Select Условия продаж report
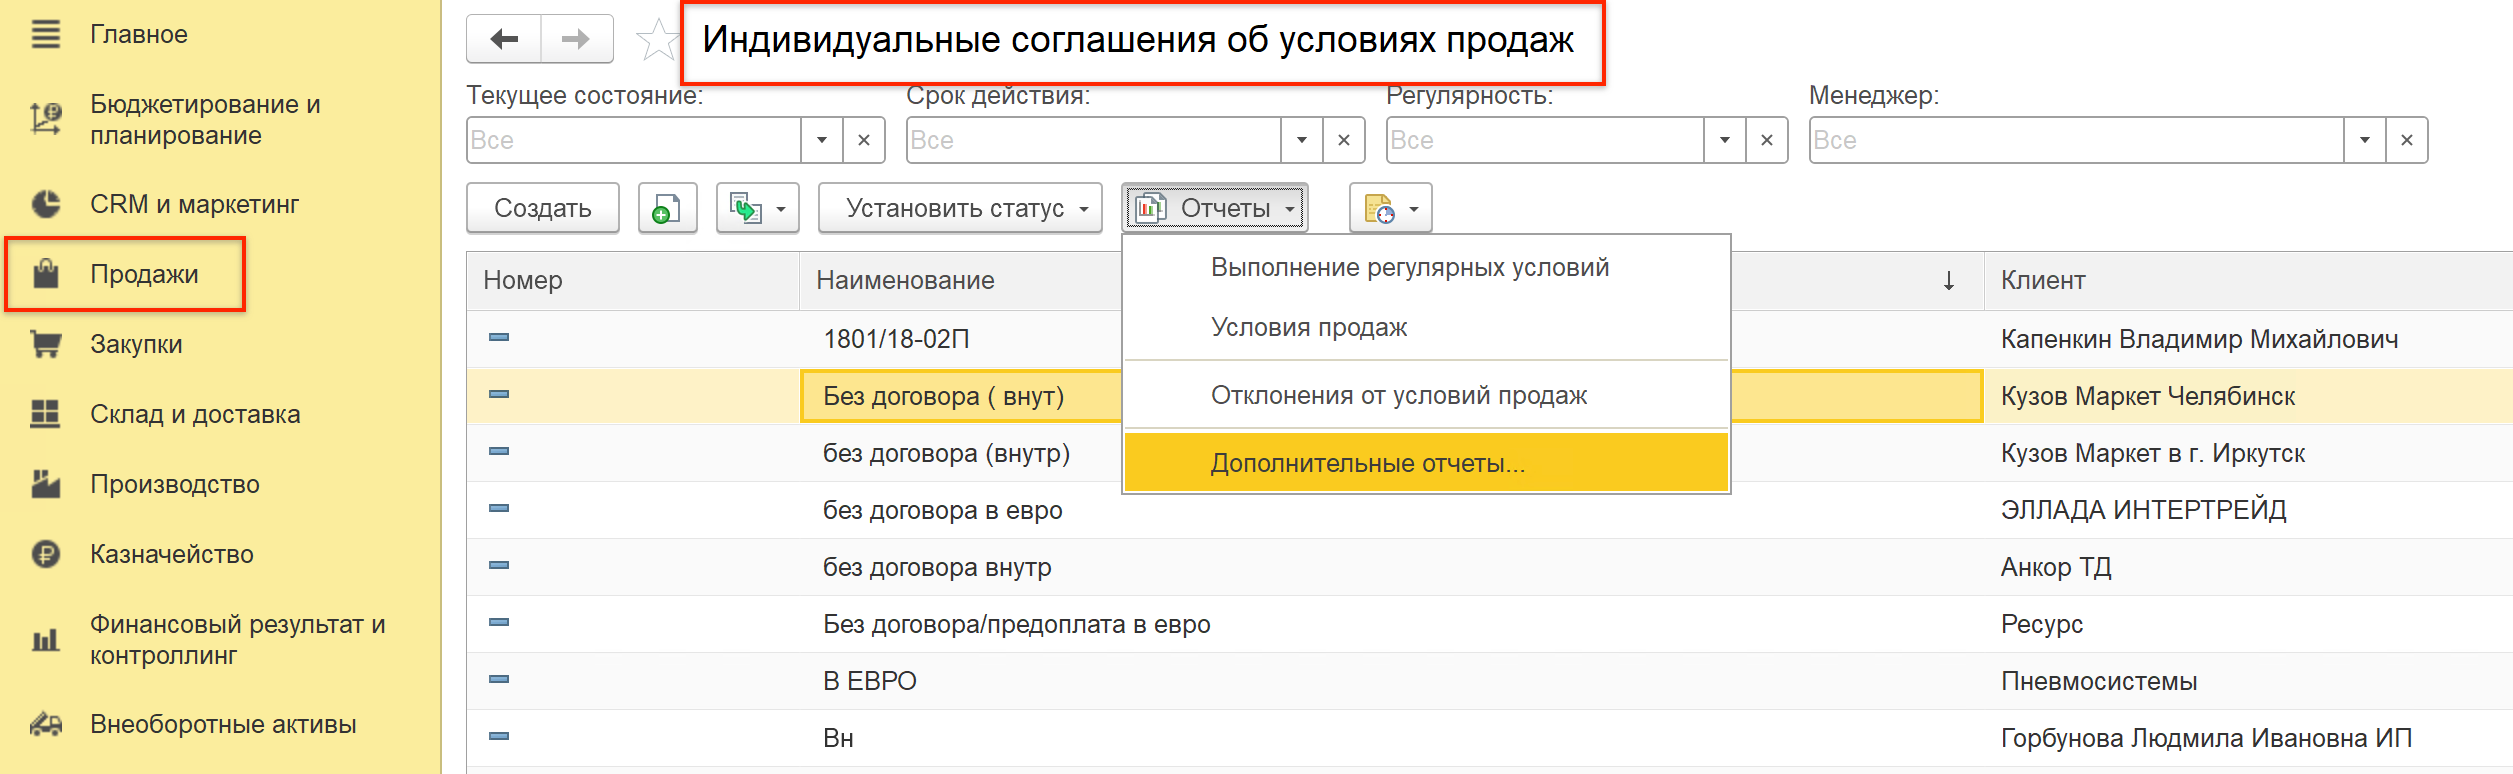This screenshot has width=2513, height=774. 1308,327
